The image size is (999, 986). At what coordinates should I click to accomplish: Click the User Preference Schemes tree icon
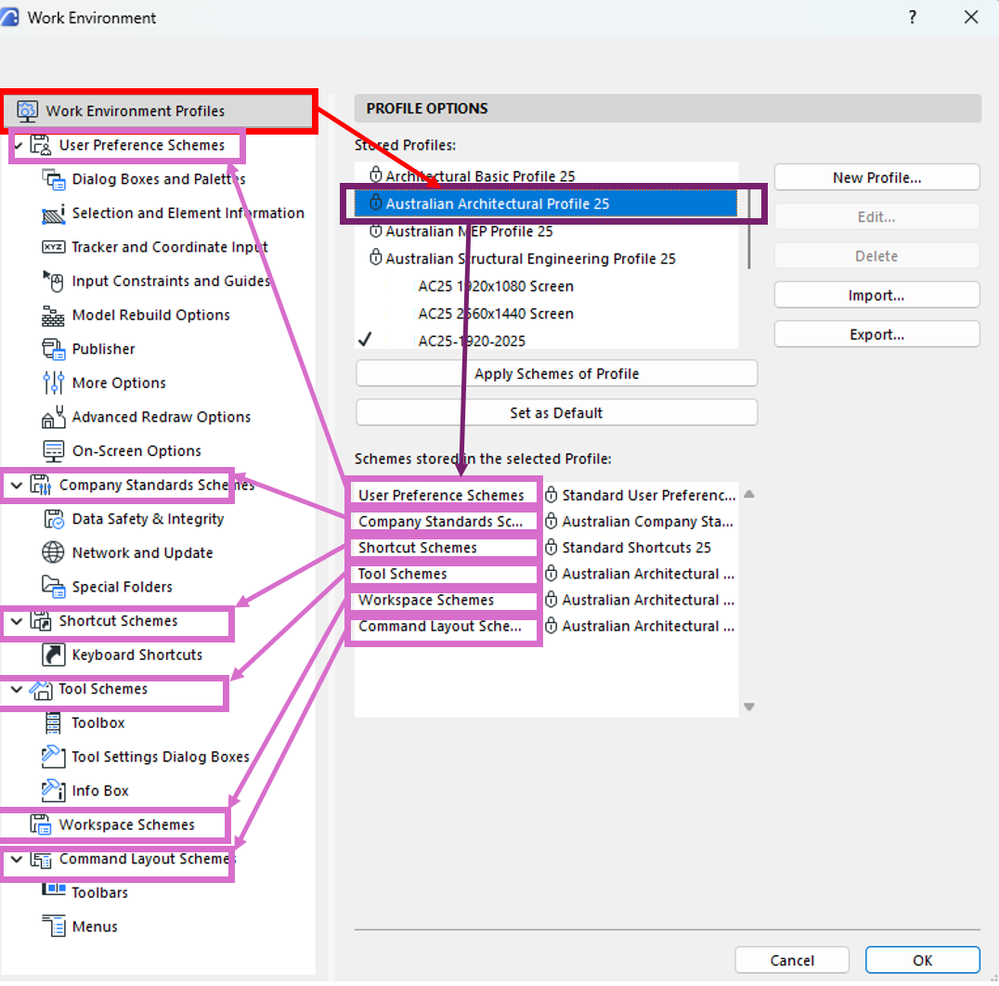click(41, 145)
